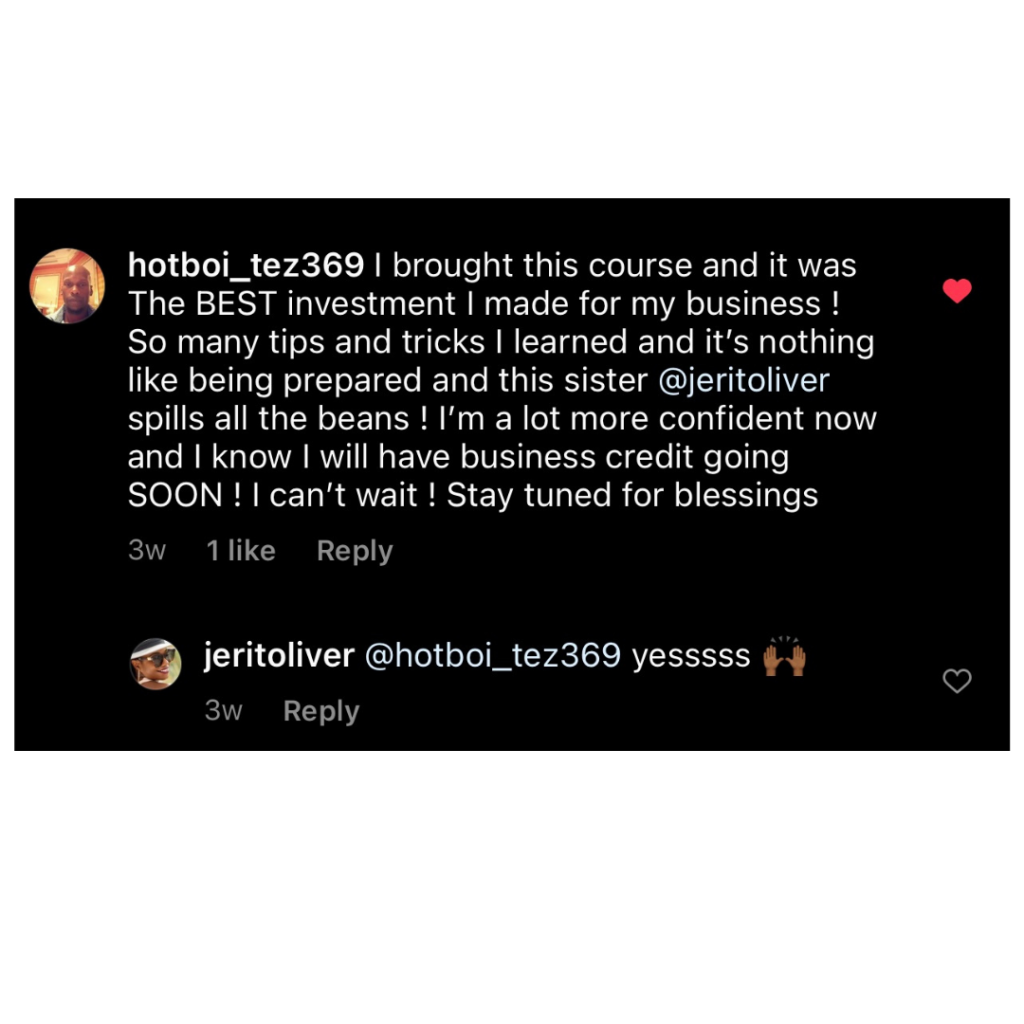The image size is (1024, 1024).
Task: Like jeritoliver's reply with the heart outline
Action: (x=957, y=681)
